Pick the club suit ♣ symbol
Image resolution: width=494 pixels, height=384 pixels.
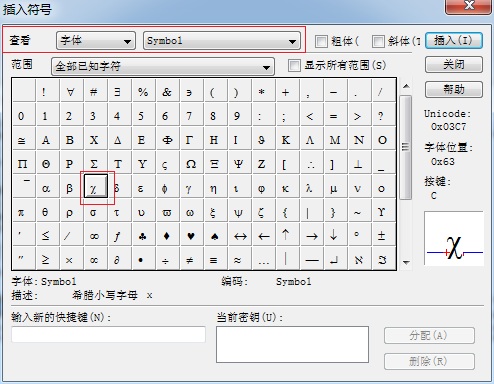click(143, 236)
